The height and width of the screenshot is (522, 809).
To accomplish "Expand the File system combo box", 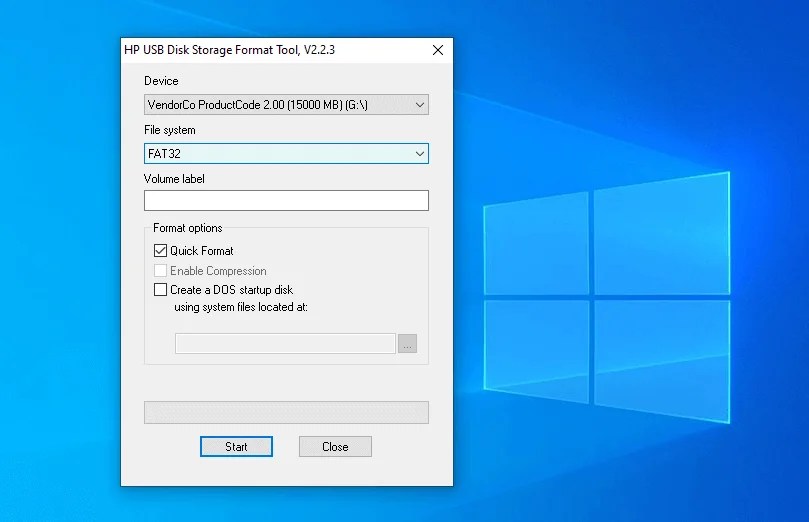I will 286,154.
